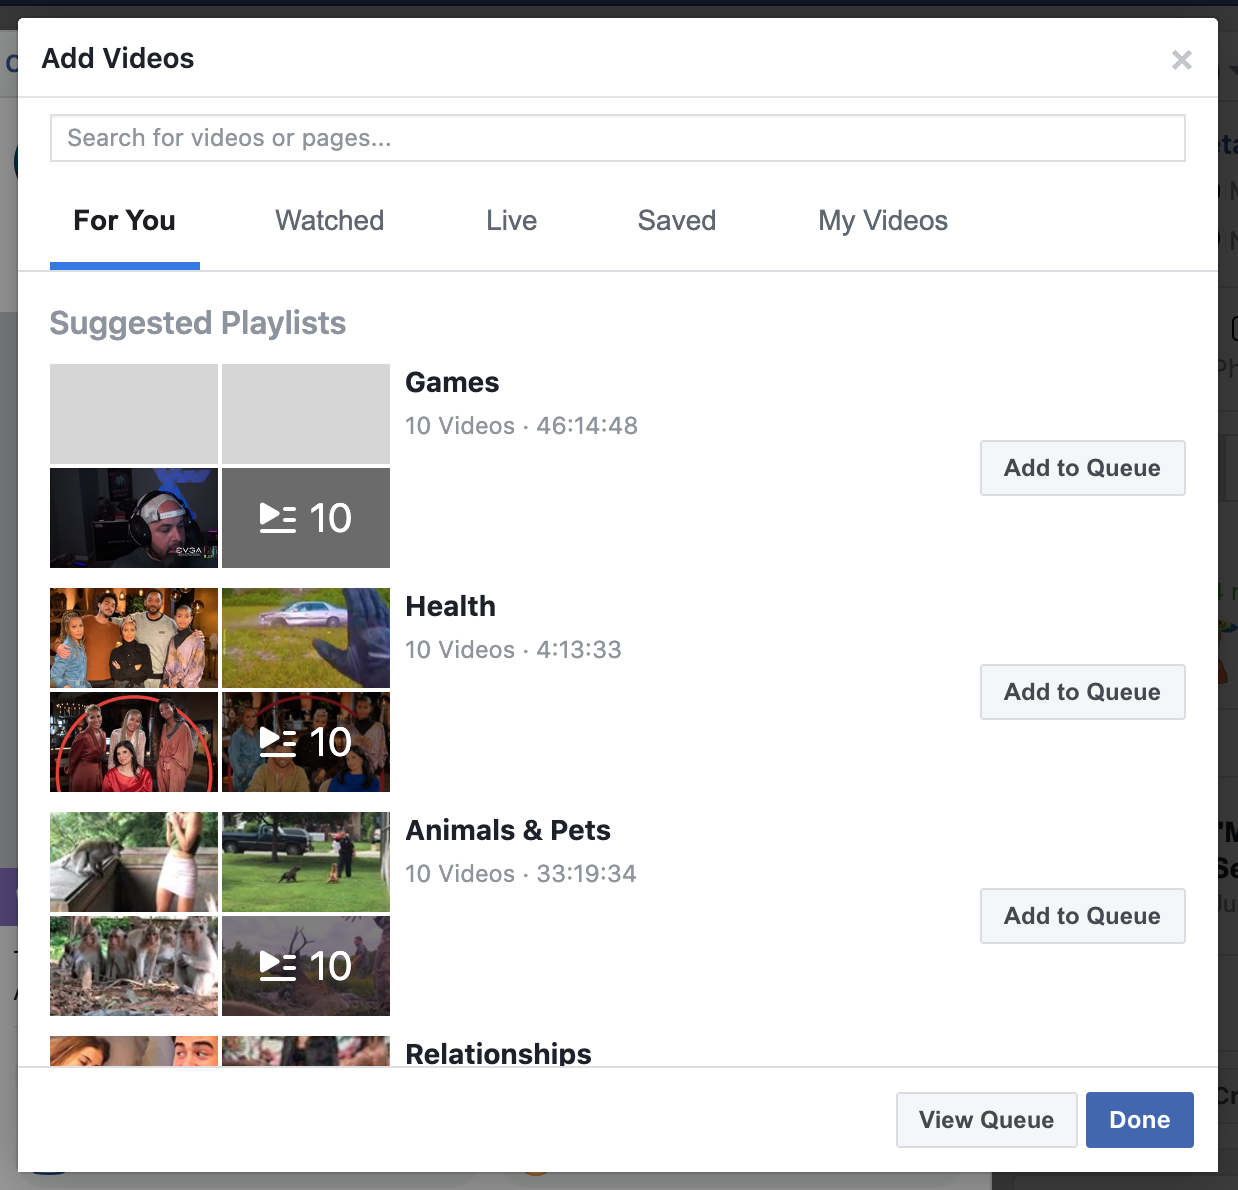Click the View Queue button

(x=986, y=1120)
